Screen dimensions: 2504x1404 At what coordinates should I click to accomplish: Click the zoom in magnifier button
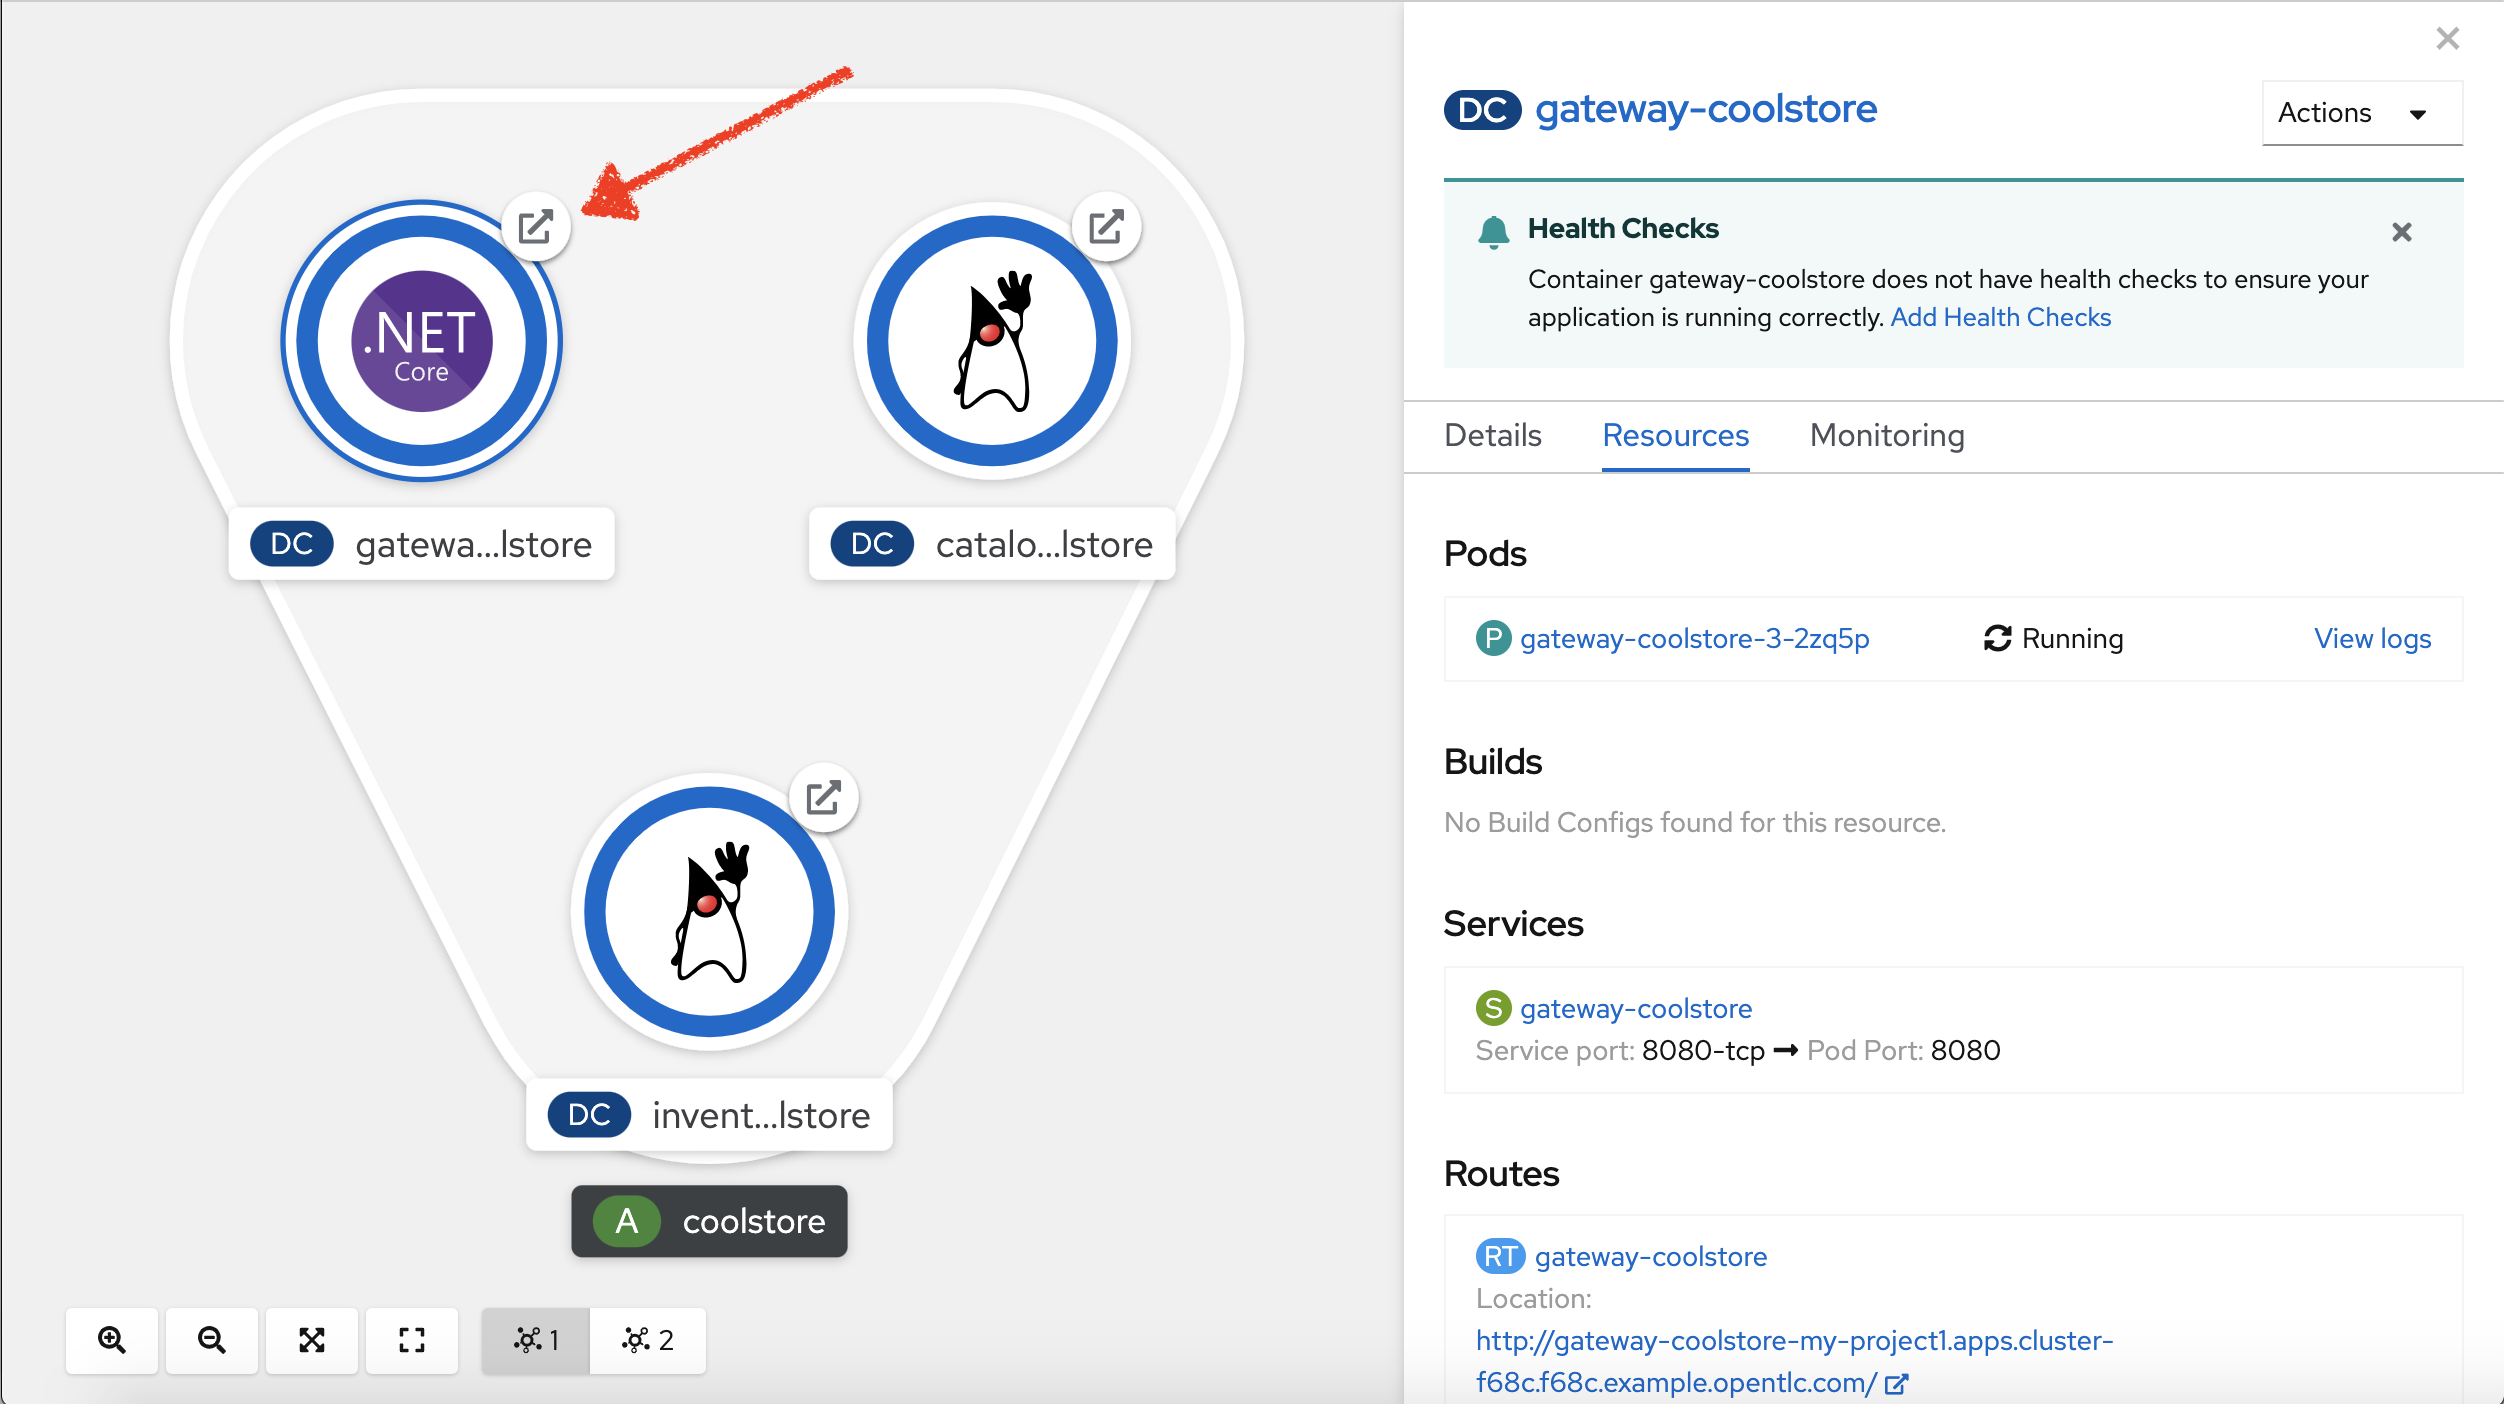[112, 1340]
